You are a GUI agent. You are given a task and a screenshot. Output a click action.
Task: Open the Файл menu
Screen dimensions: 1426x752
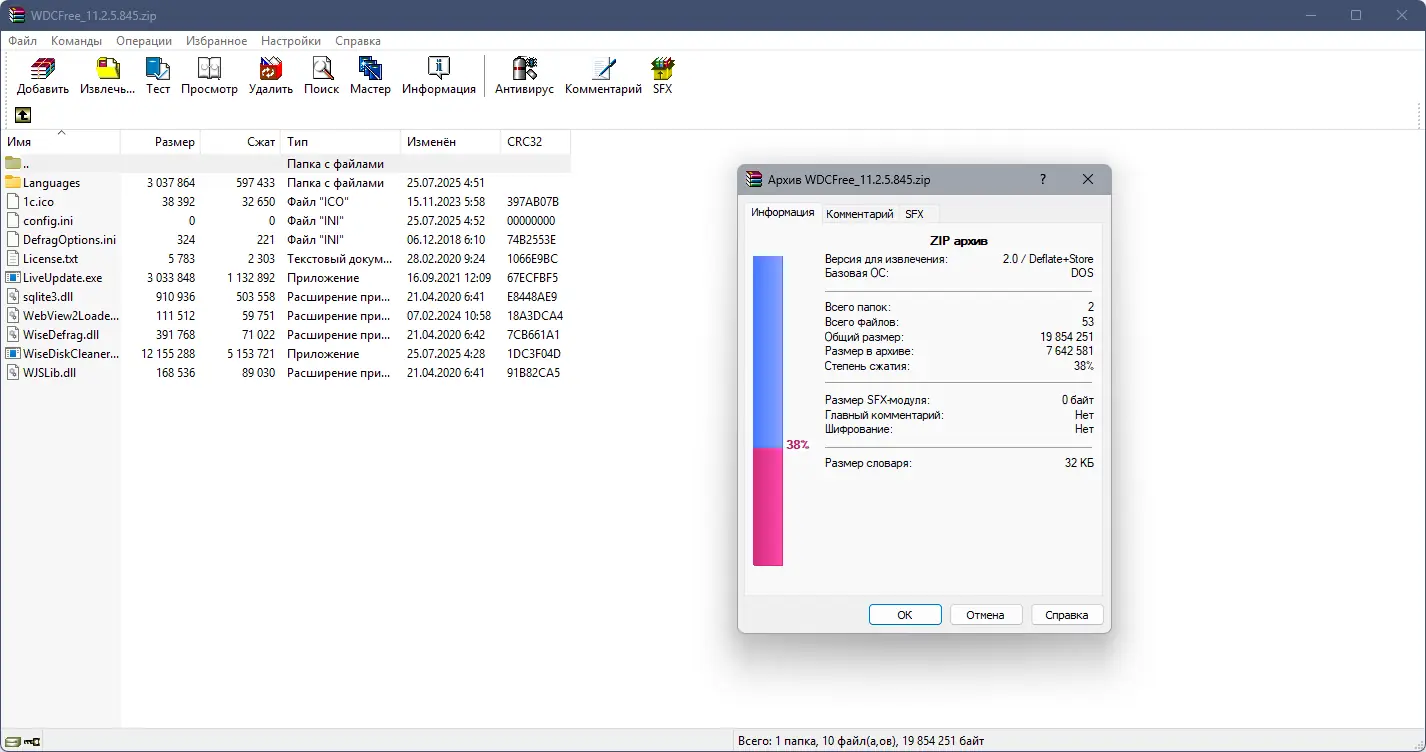coord(23,41)
